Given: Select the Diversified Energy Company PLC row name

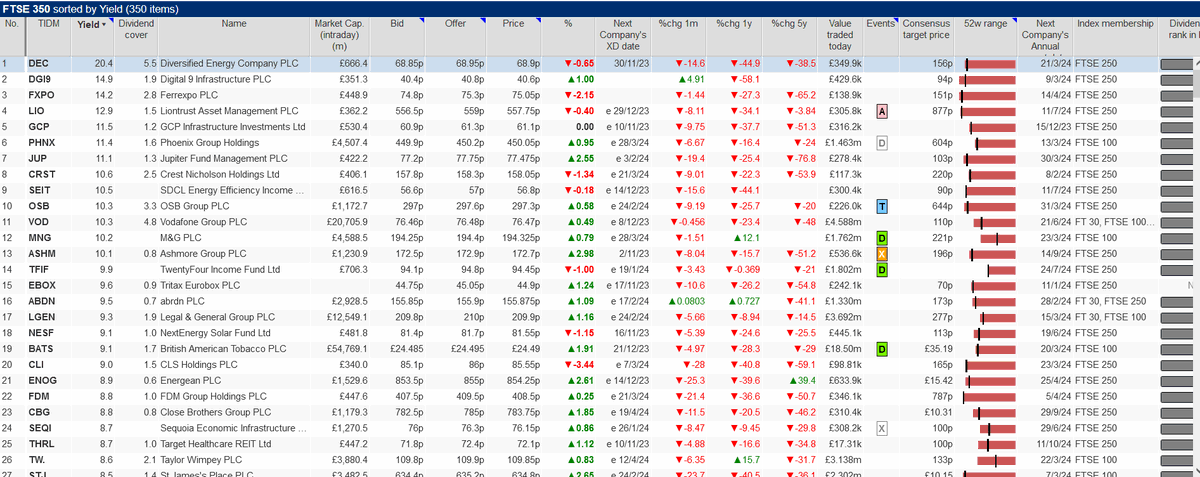Looking at the screenshot, I should pos(230,63).
